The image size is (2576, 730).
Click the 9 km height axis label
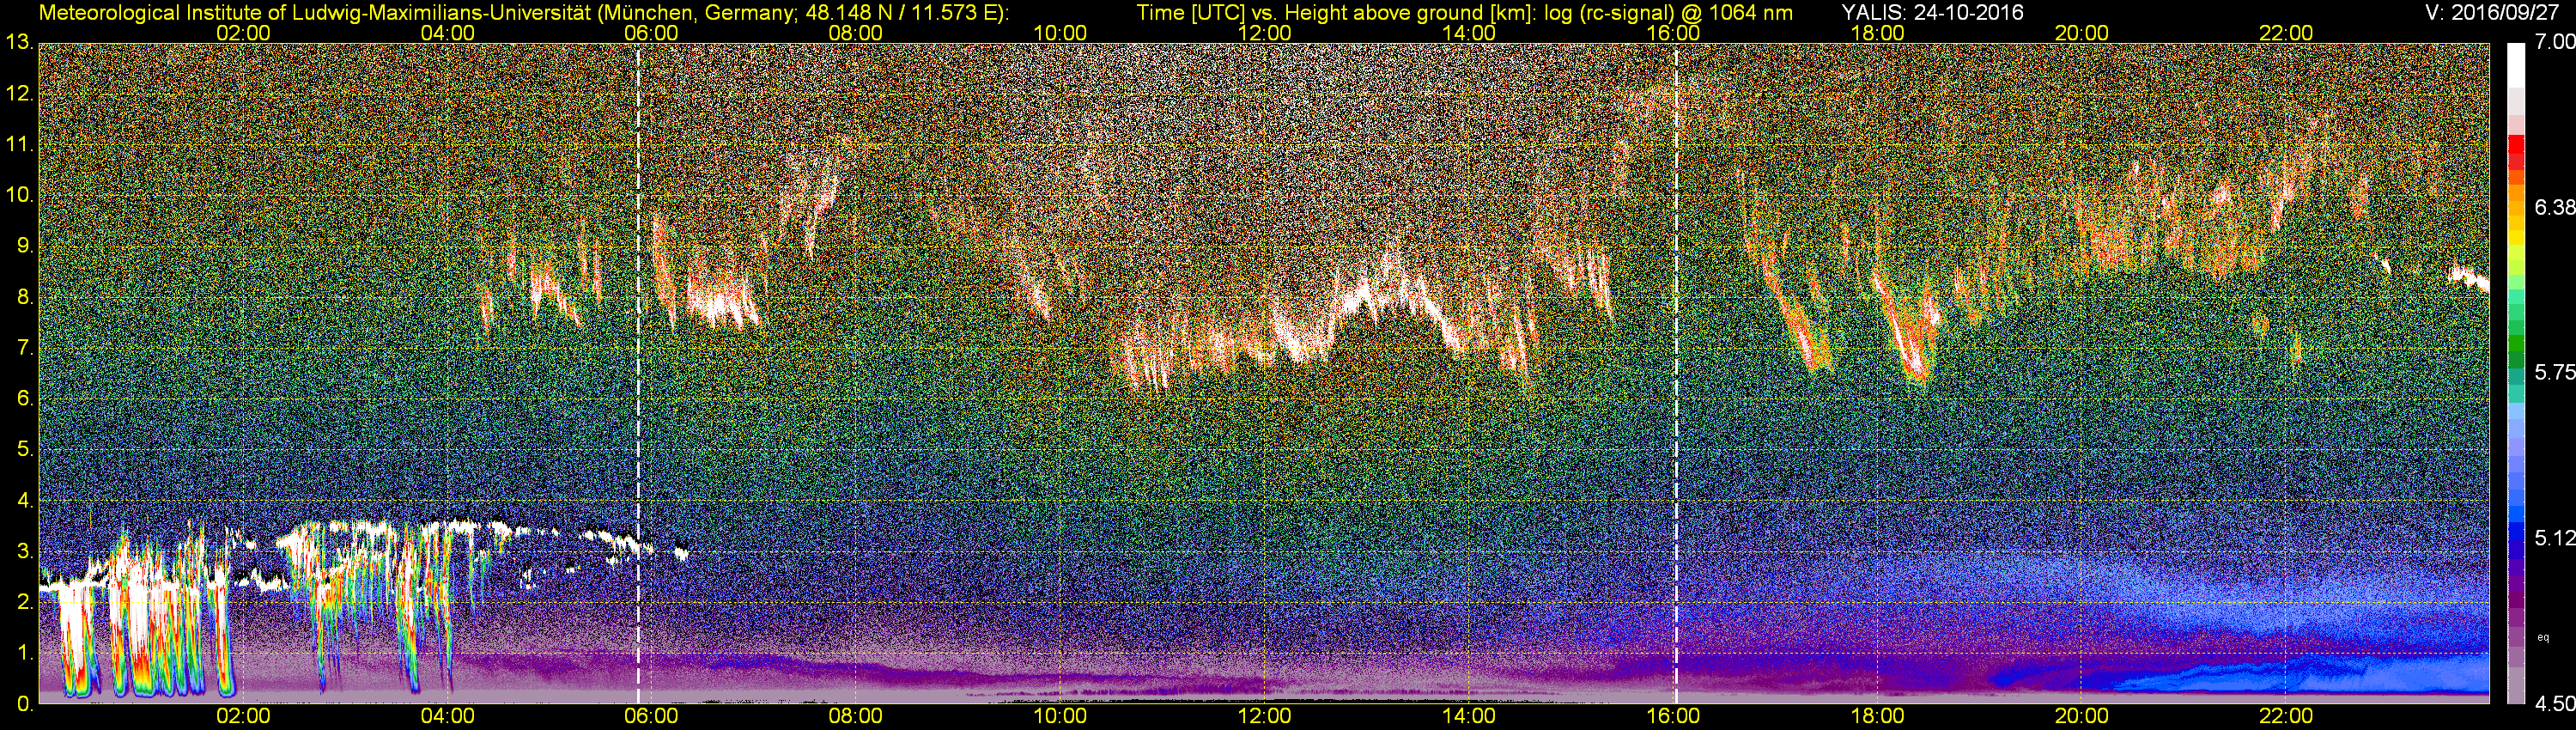[23, 247]
